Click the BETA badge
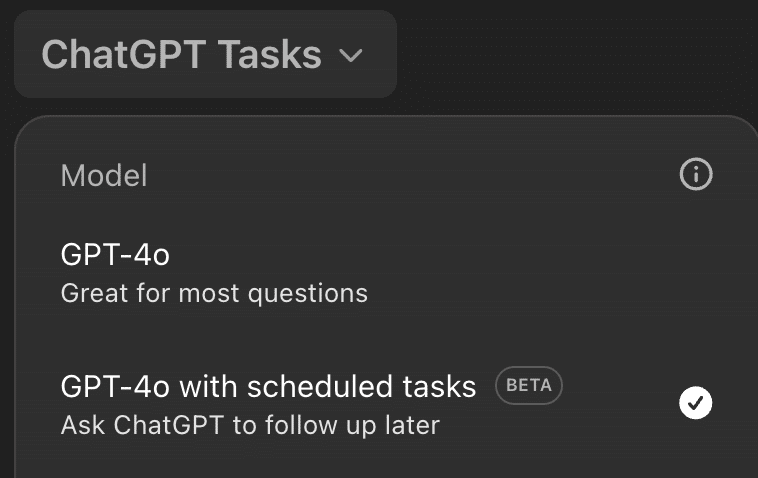Viewport: 758px width, 478px height. (x=529, y=385)
